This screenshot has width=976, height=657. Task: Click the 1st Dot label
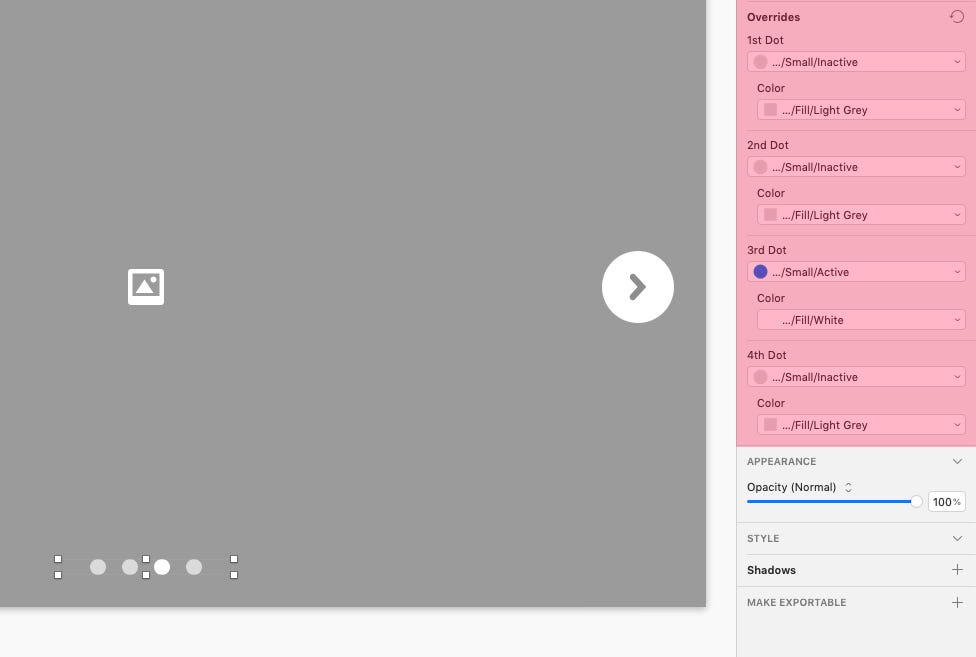click(x=765, y=40)
